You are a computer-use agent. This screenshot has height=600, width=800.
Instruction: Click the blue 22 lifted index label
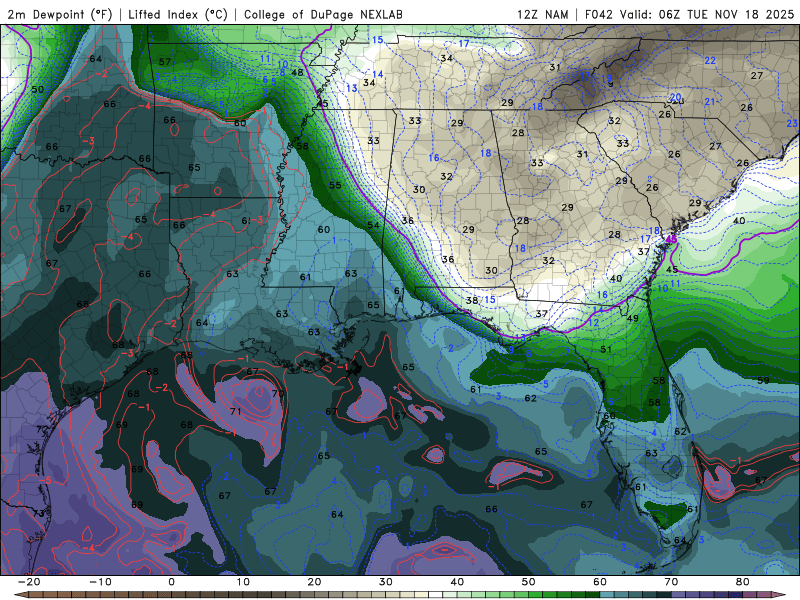pos(710,60)
